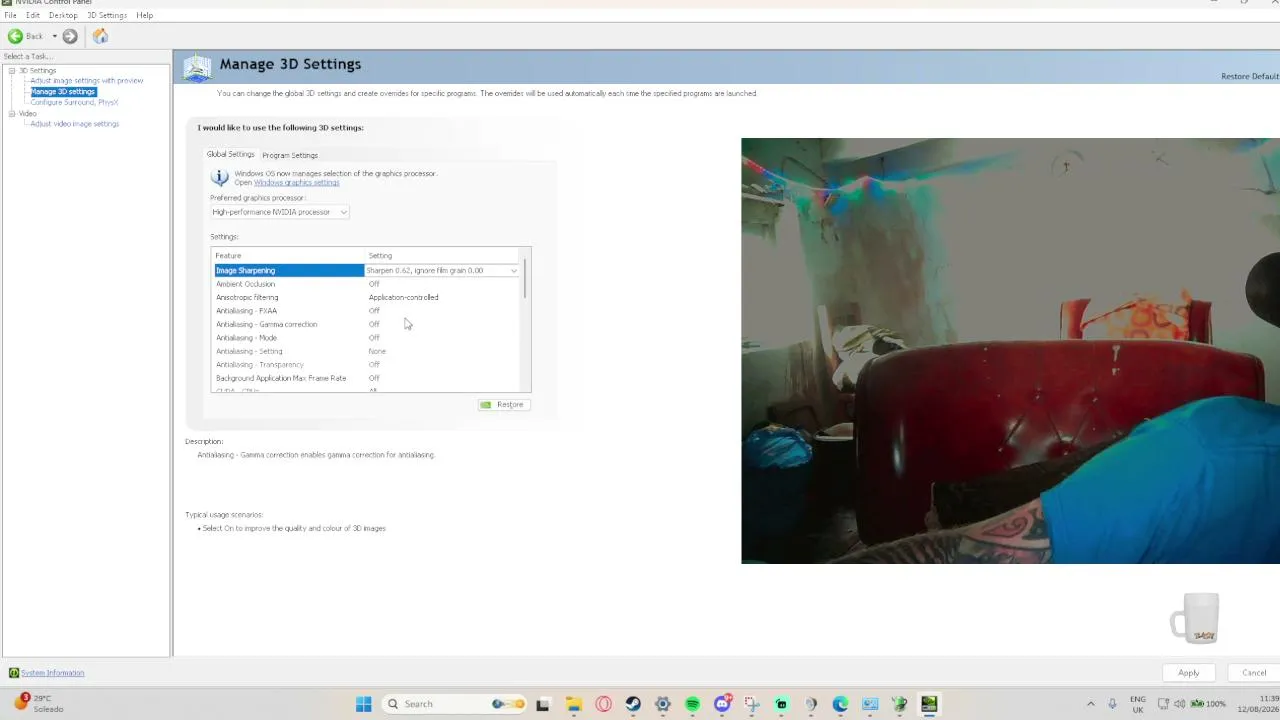Open the 3D Settings menu
The width and height of the screenshot is (1280, 720).
pyautogui.click(x=107, y=15)
